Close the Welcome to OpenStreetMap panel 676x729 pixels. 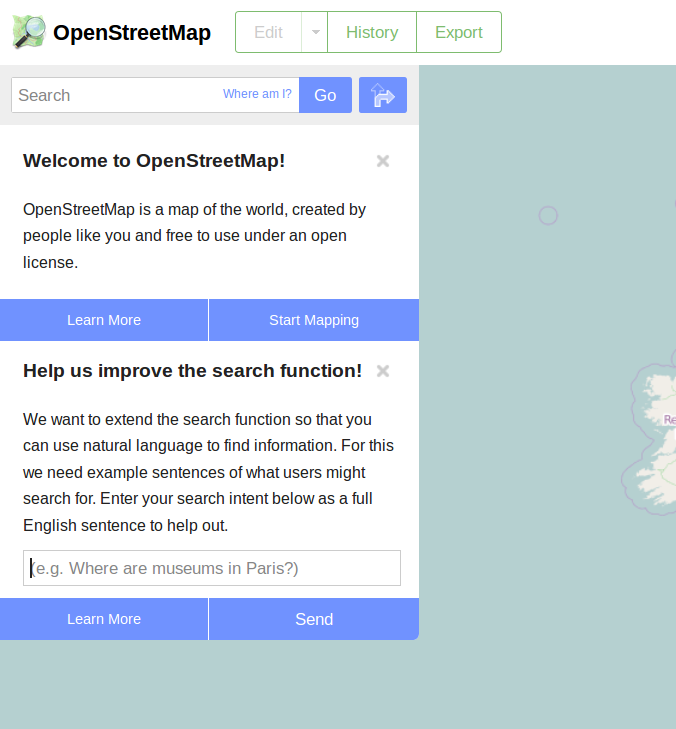click(383, 161)
